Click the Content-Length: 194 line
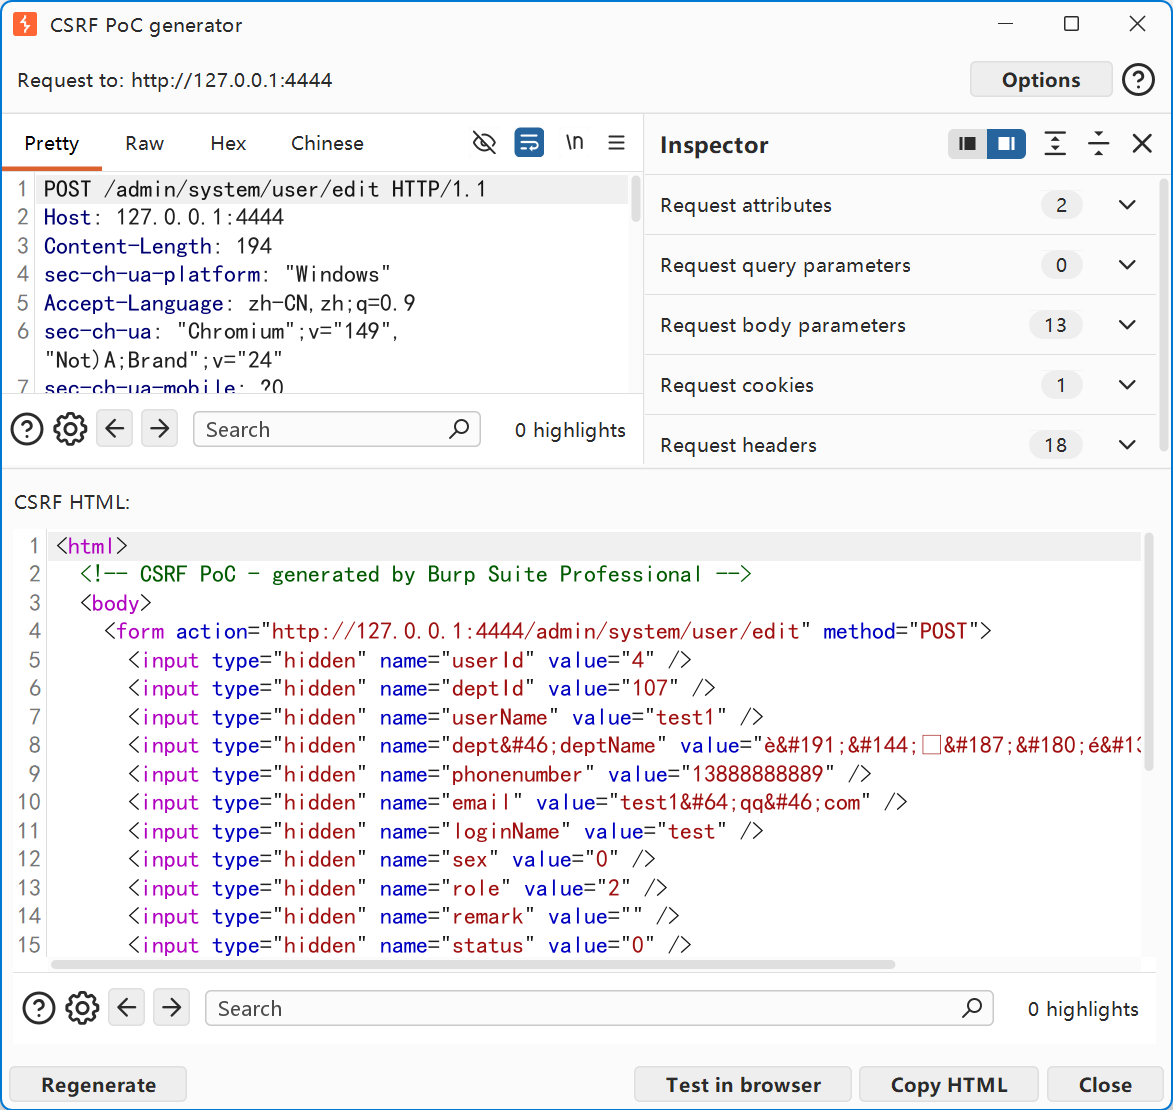 pos(158,246)
